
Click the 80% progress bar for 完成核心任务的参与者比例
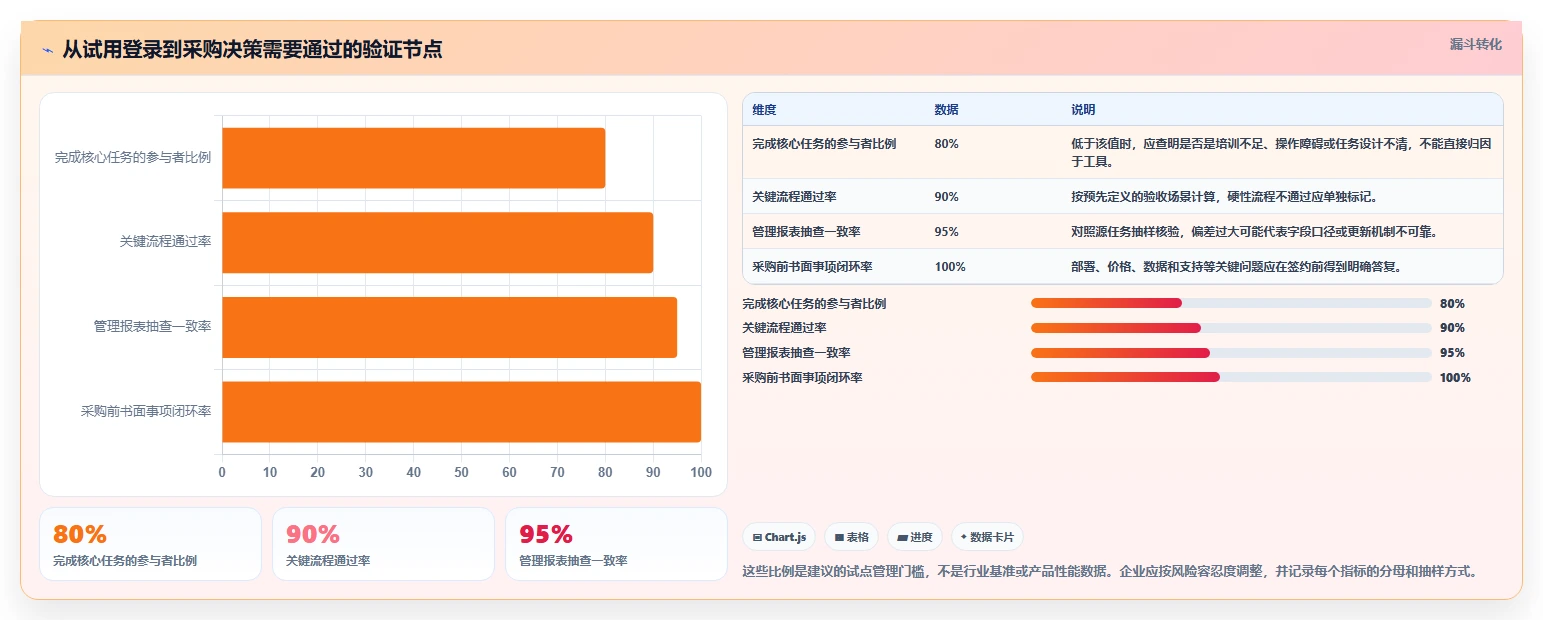1231,303
